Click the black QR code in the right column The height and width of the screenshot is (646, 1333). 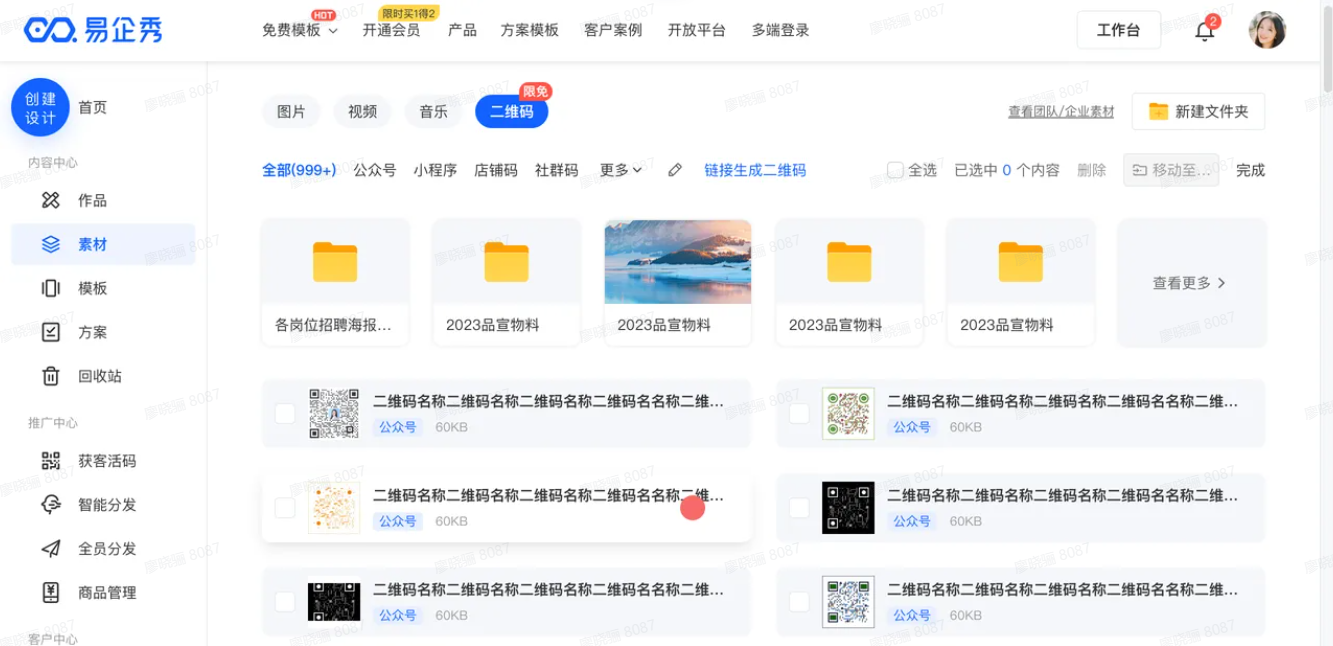pos(848,507)
